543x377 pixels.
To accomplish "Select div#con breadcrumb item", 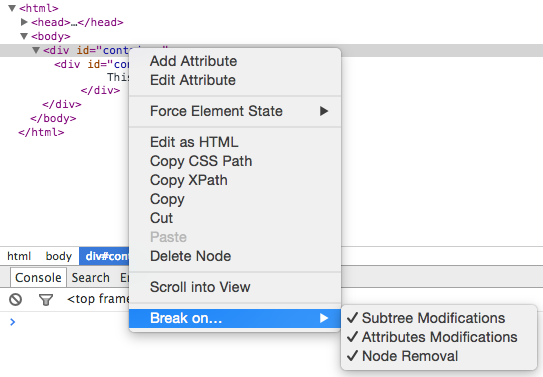I will click(x=104, y=256).
